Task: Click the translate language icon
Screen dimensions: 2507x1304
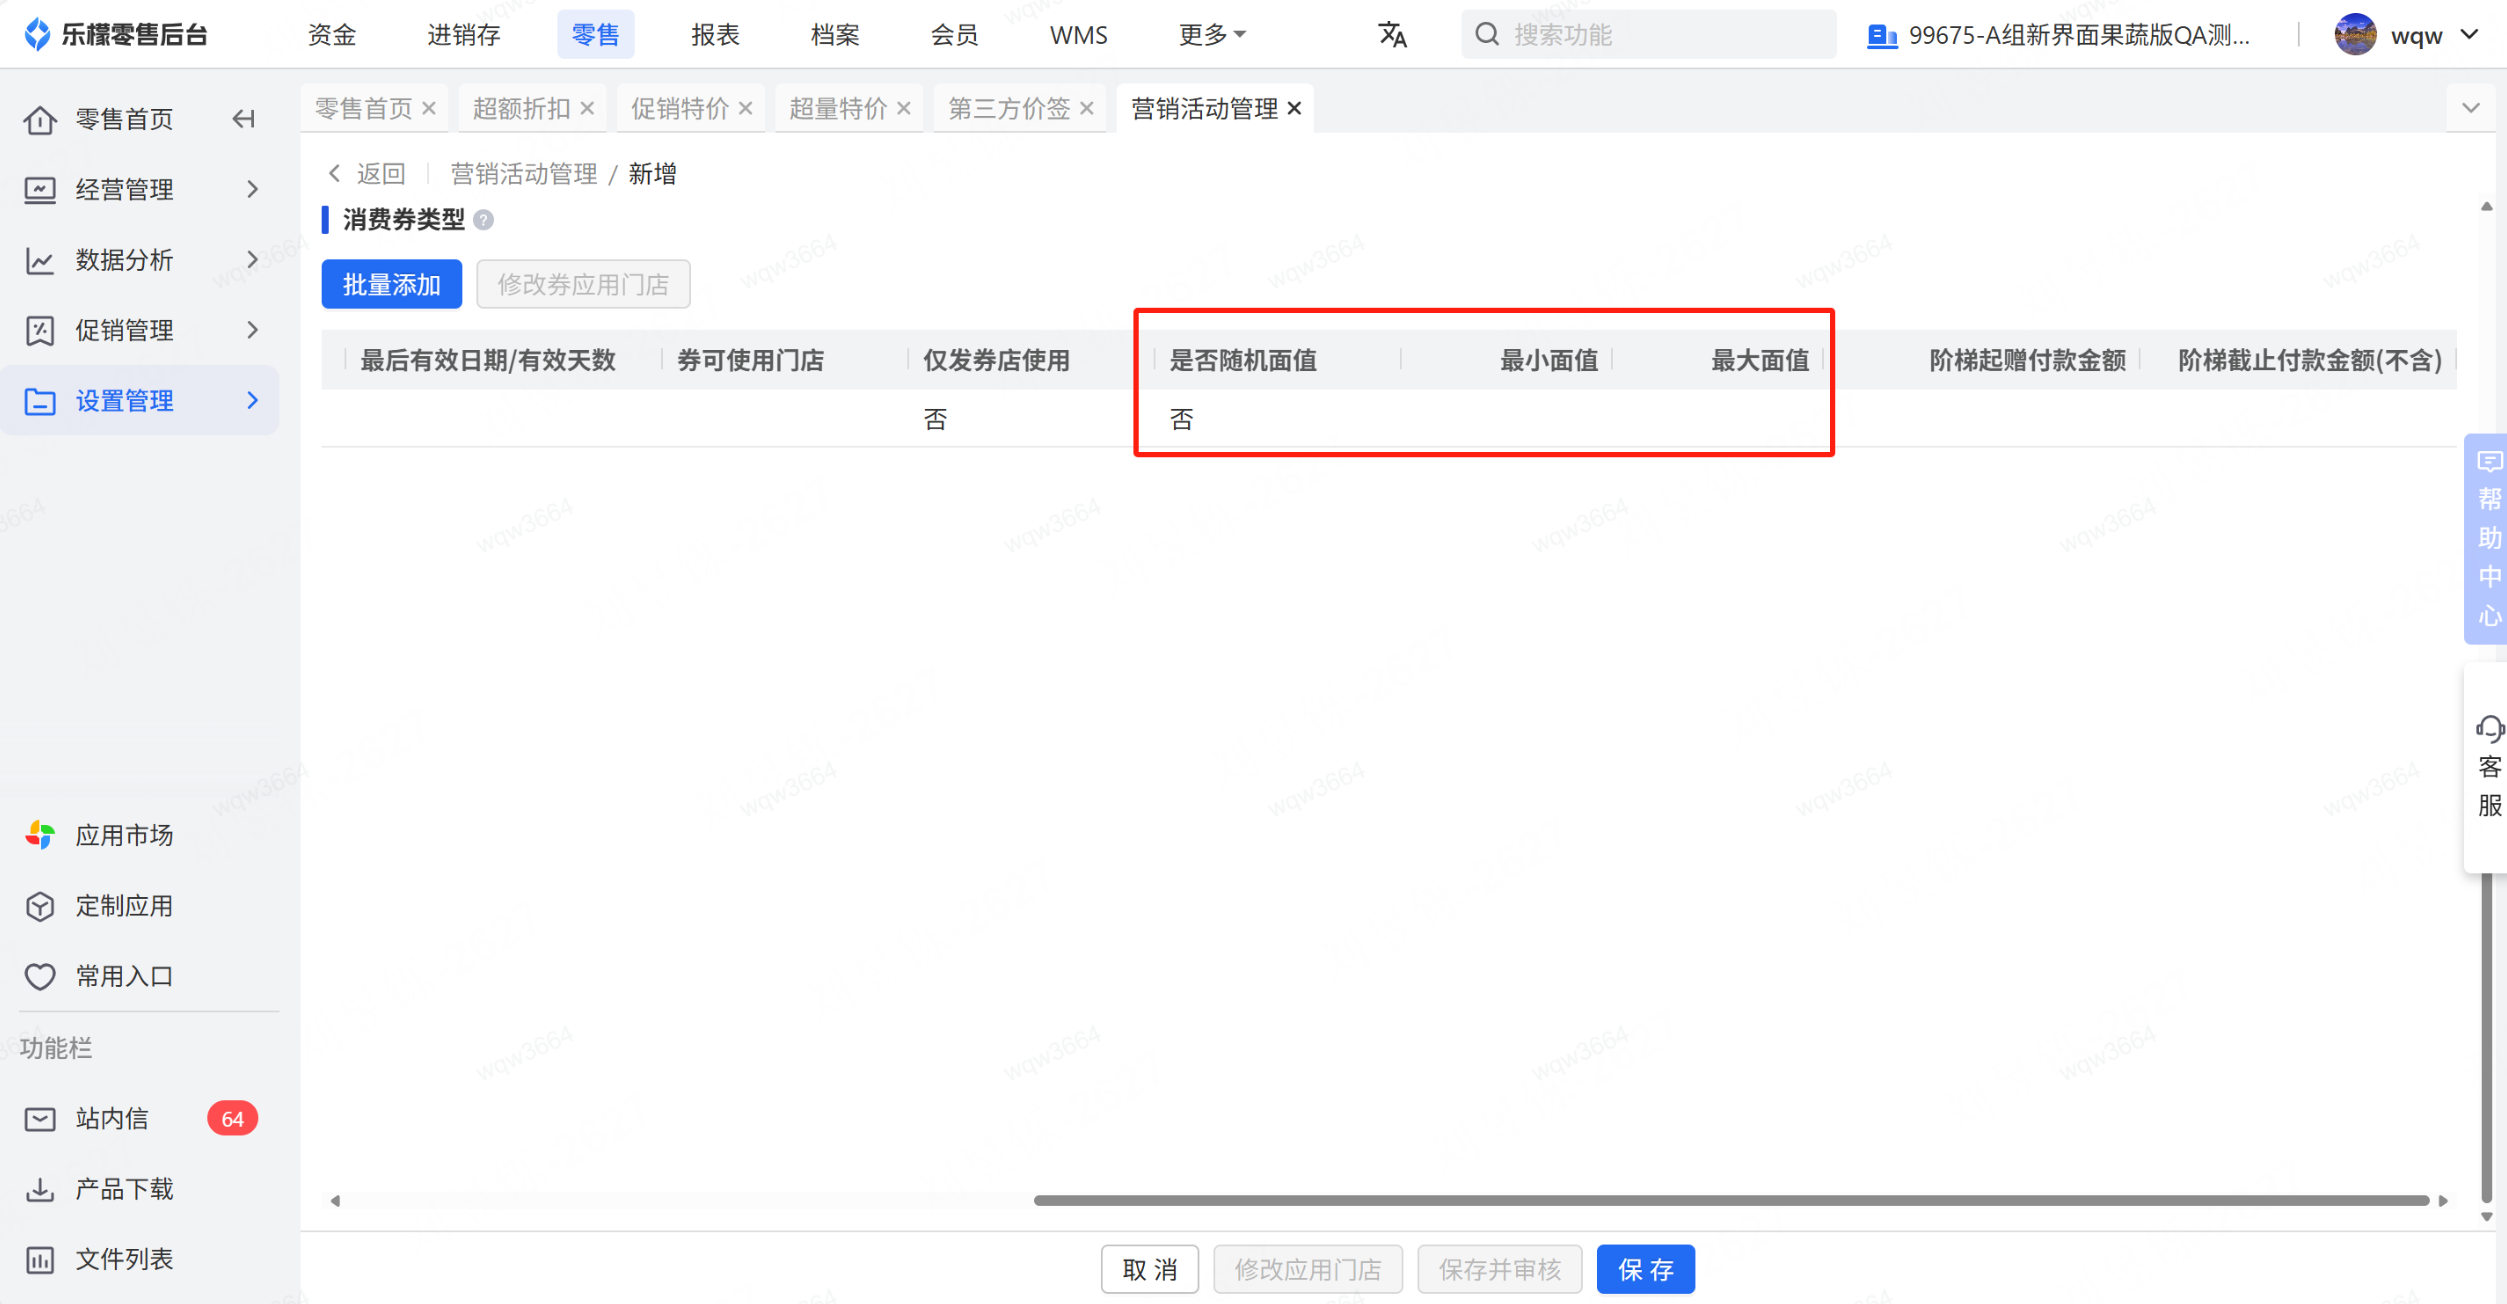Action: pyautogui.click(x=1392, y=35)
